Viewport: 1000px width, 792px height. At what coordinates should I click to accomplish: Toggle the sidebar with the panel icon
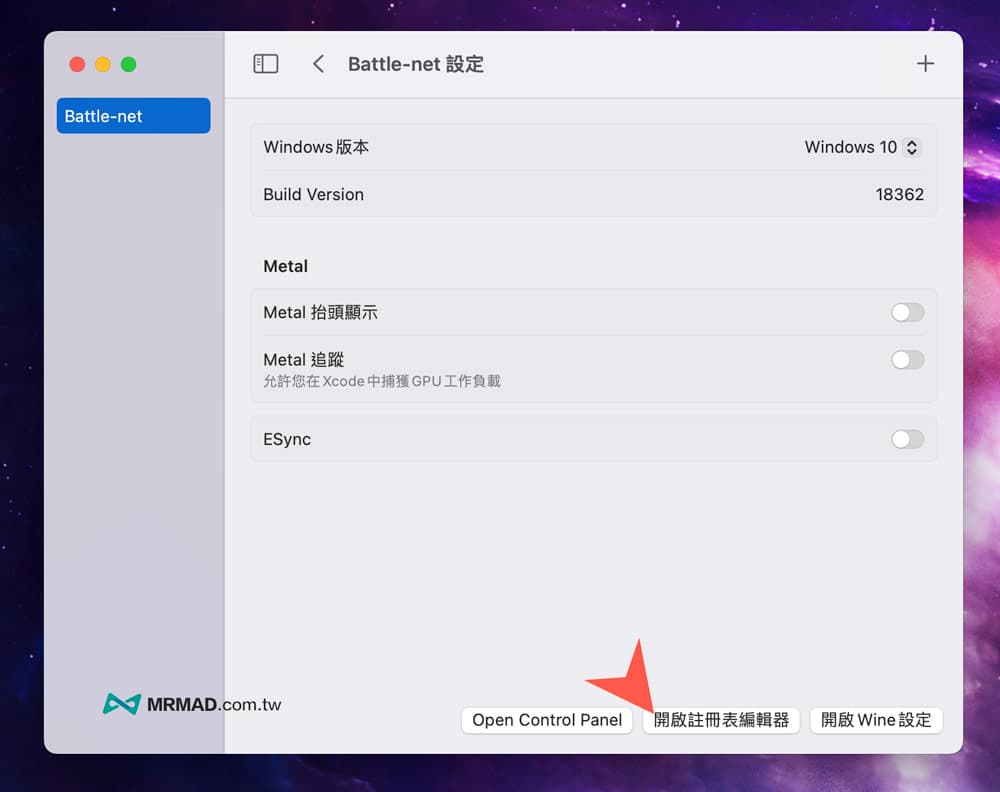point(266,62)
